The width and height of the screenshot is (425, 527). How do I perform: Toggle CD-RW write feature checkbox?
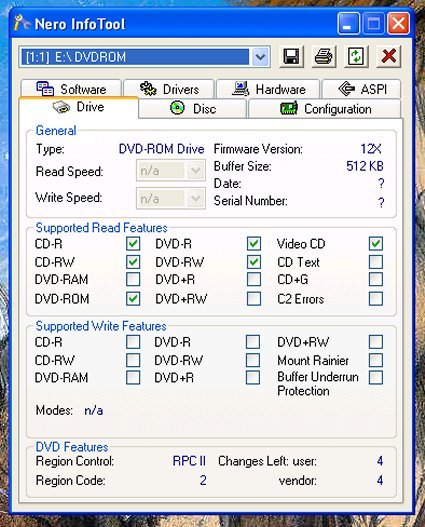coord(133,360)
